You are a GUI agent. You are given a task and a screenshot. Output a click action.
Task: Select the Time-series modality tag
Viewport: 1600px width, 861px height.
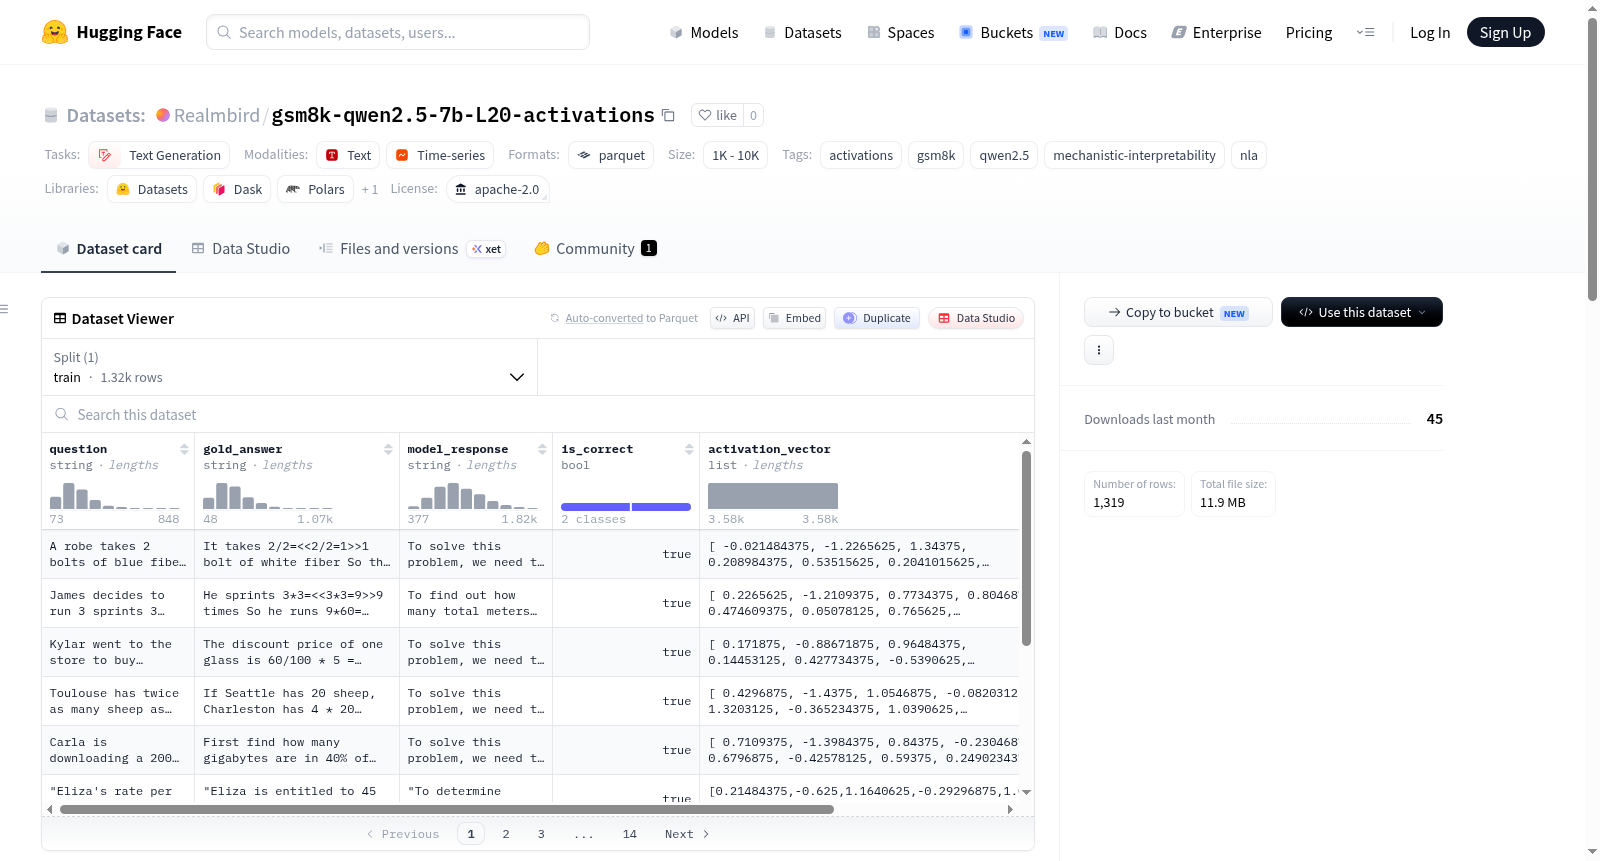click(x=440, y=155)
